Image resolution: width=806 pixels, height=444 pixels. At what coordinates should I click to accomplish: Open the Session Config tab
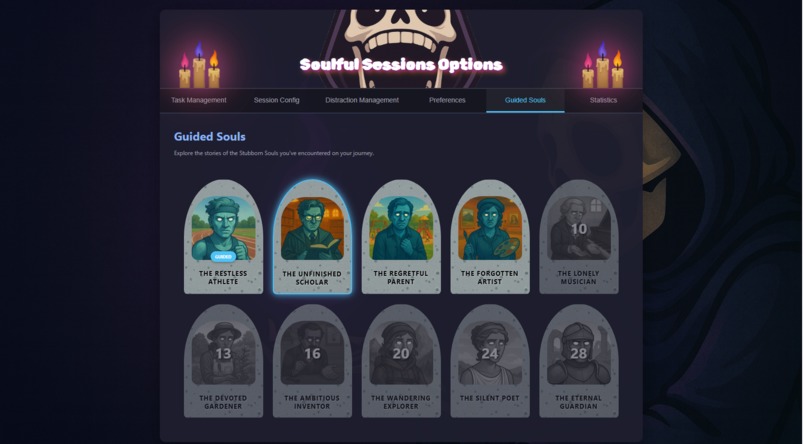[x=277, y=100]
